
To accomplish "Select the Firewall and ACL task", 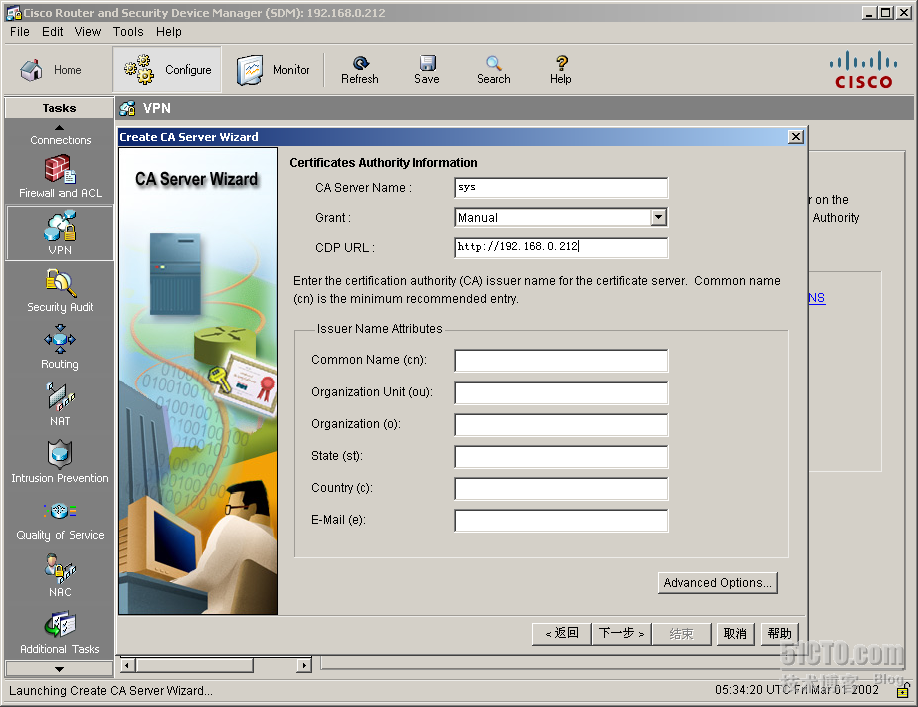I will (x=60, y=177).
